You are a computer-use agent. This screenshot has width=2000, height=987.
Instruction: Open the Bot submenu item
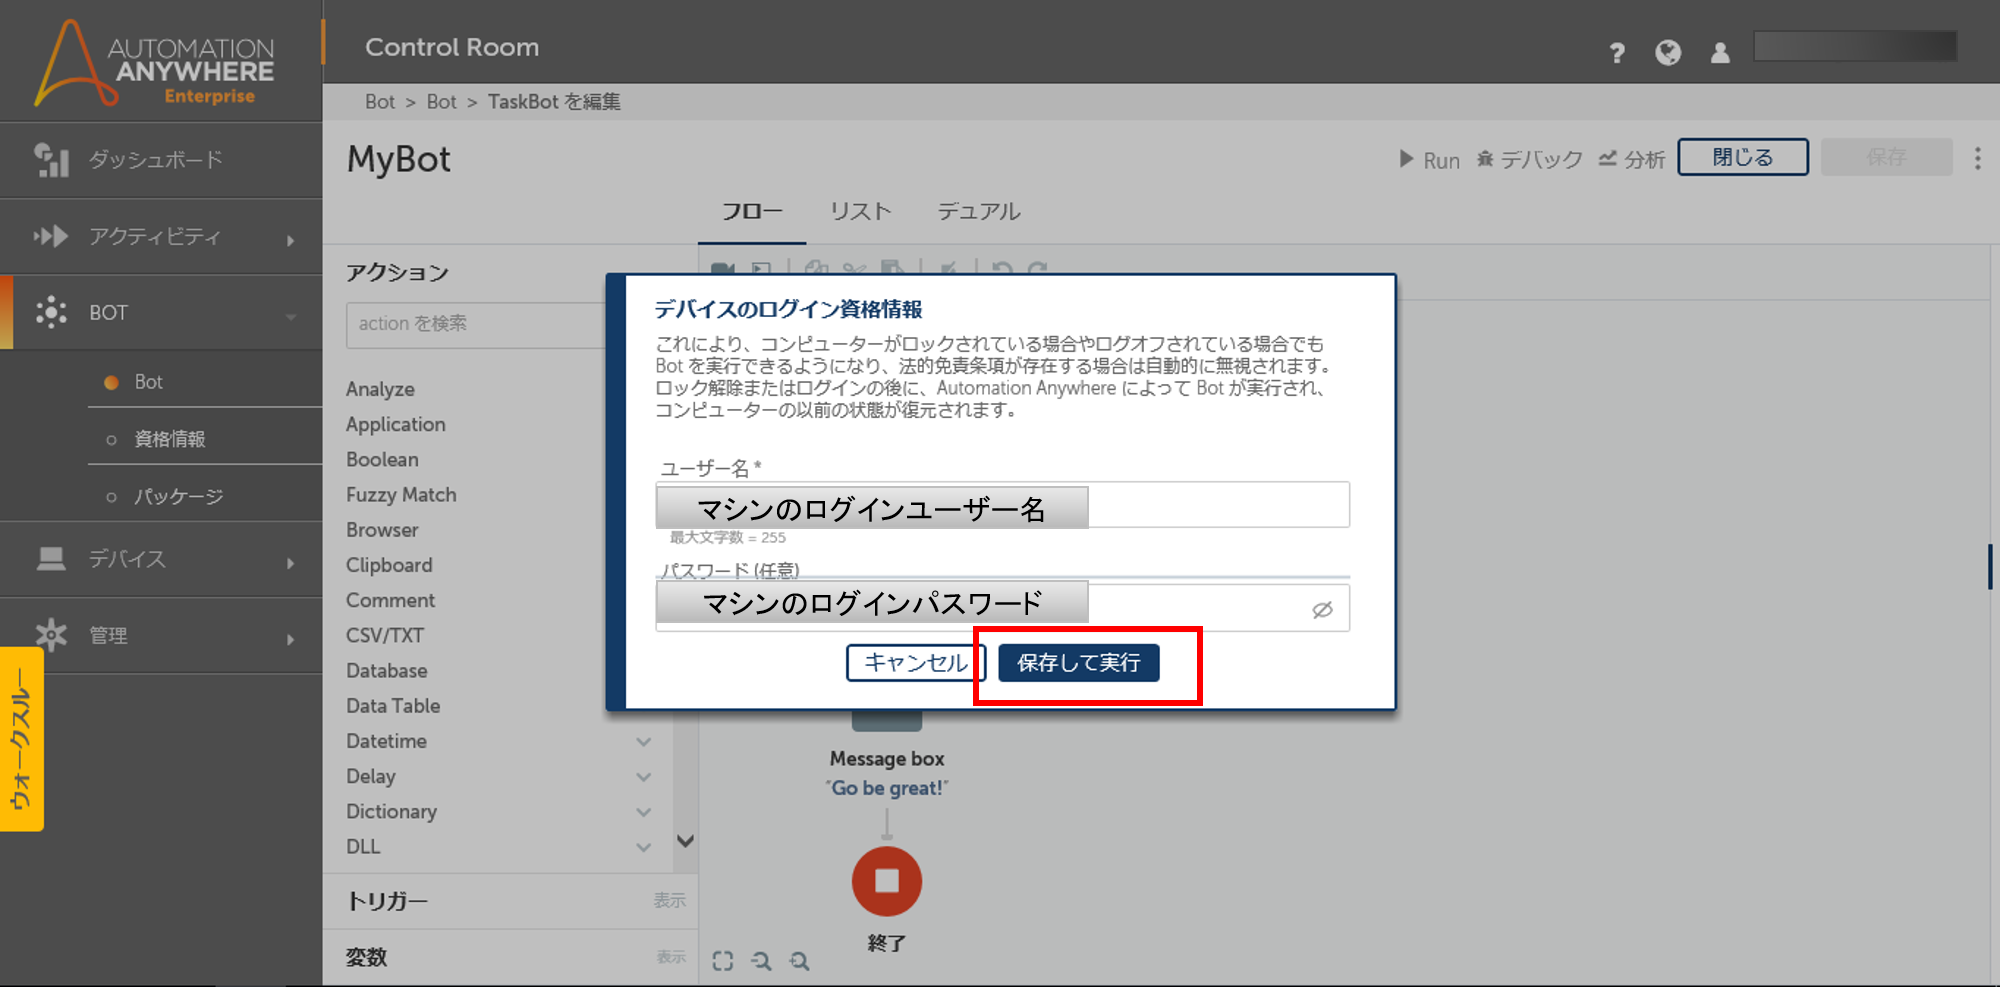(148, 382)
